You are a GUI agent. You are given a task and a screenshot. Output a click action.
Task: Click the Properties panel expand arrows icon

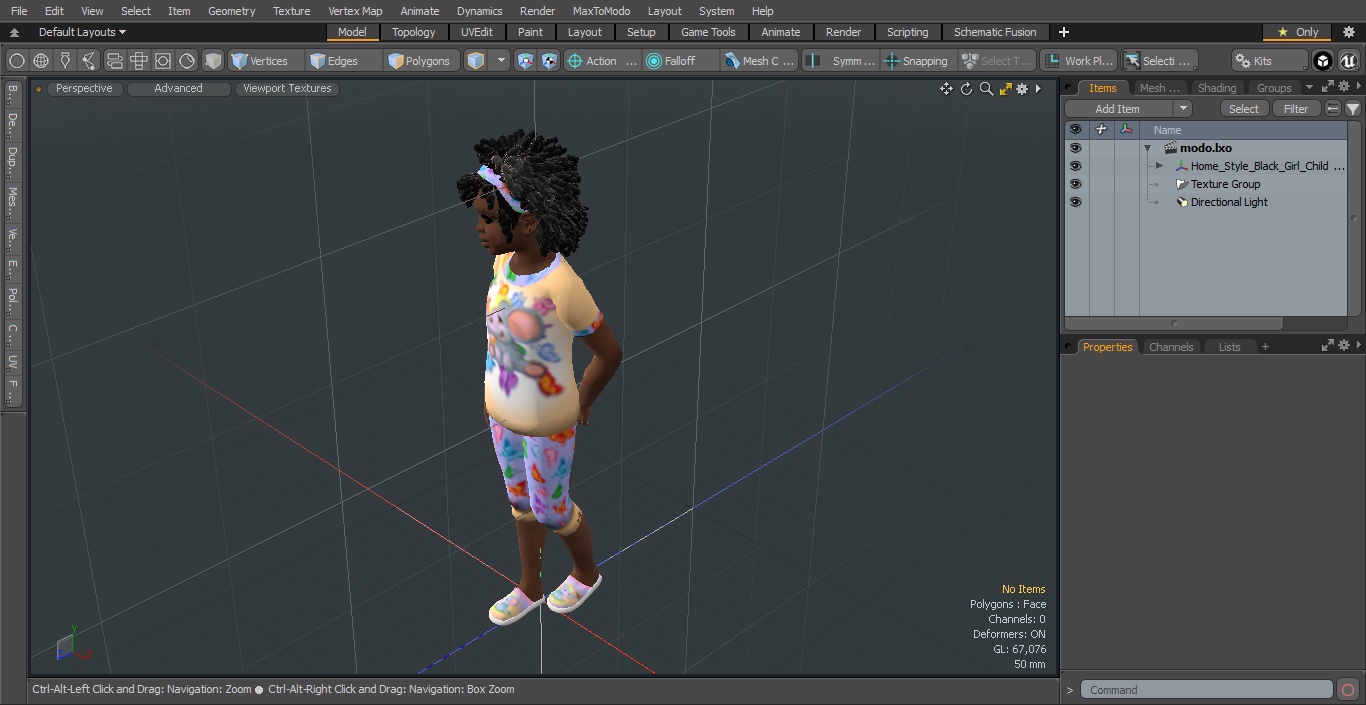pos(1328,345)
